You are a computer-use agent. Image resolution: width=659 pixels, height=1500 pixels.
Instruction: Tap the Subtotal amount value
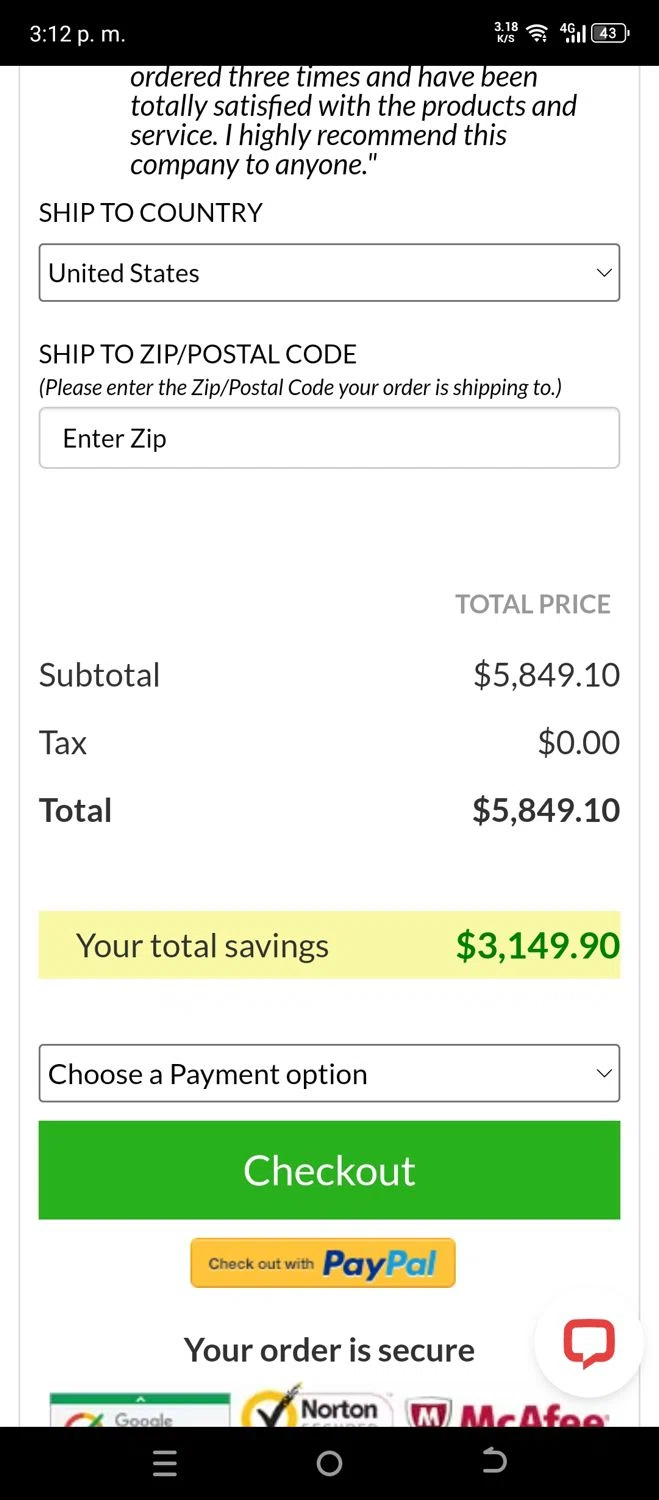pos(547,675)
